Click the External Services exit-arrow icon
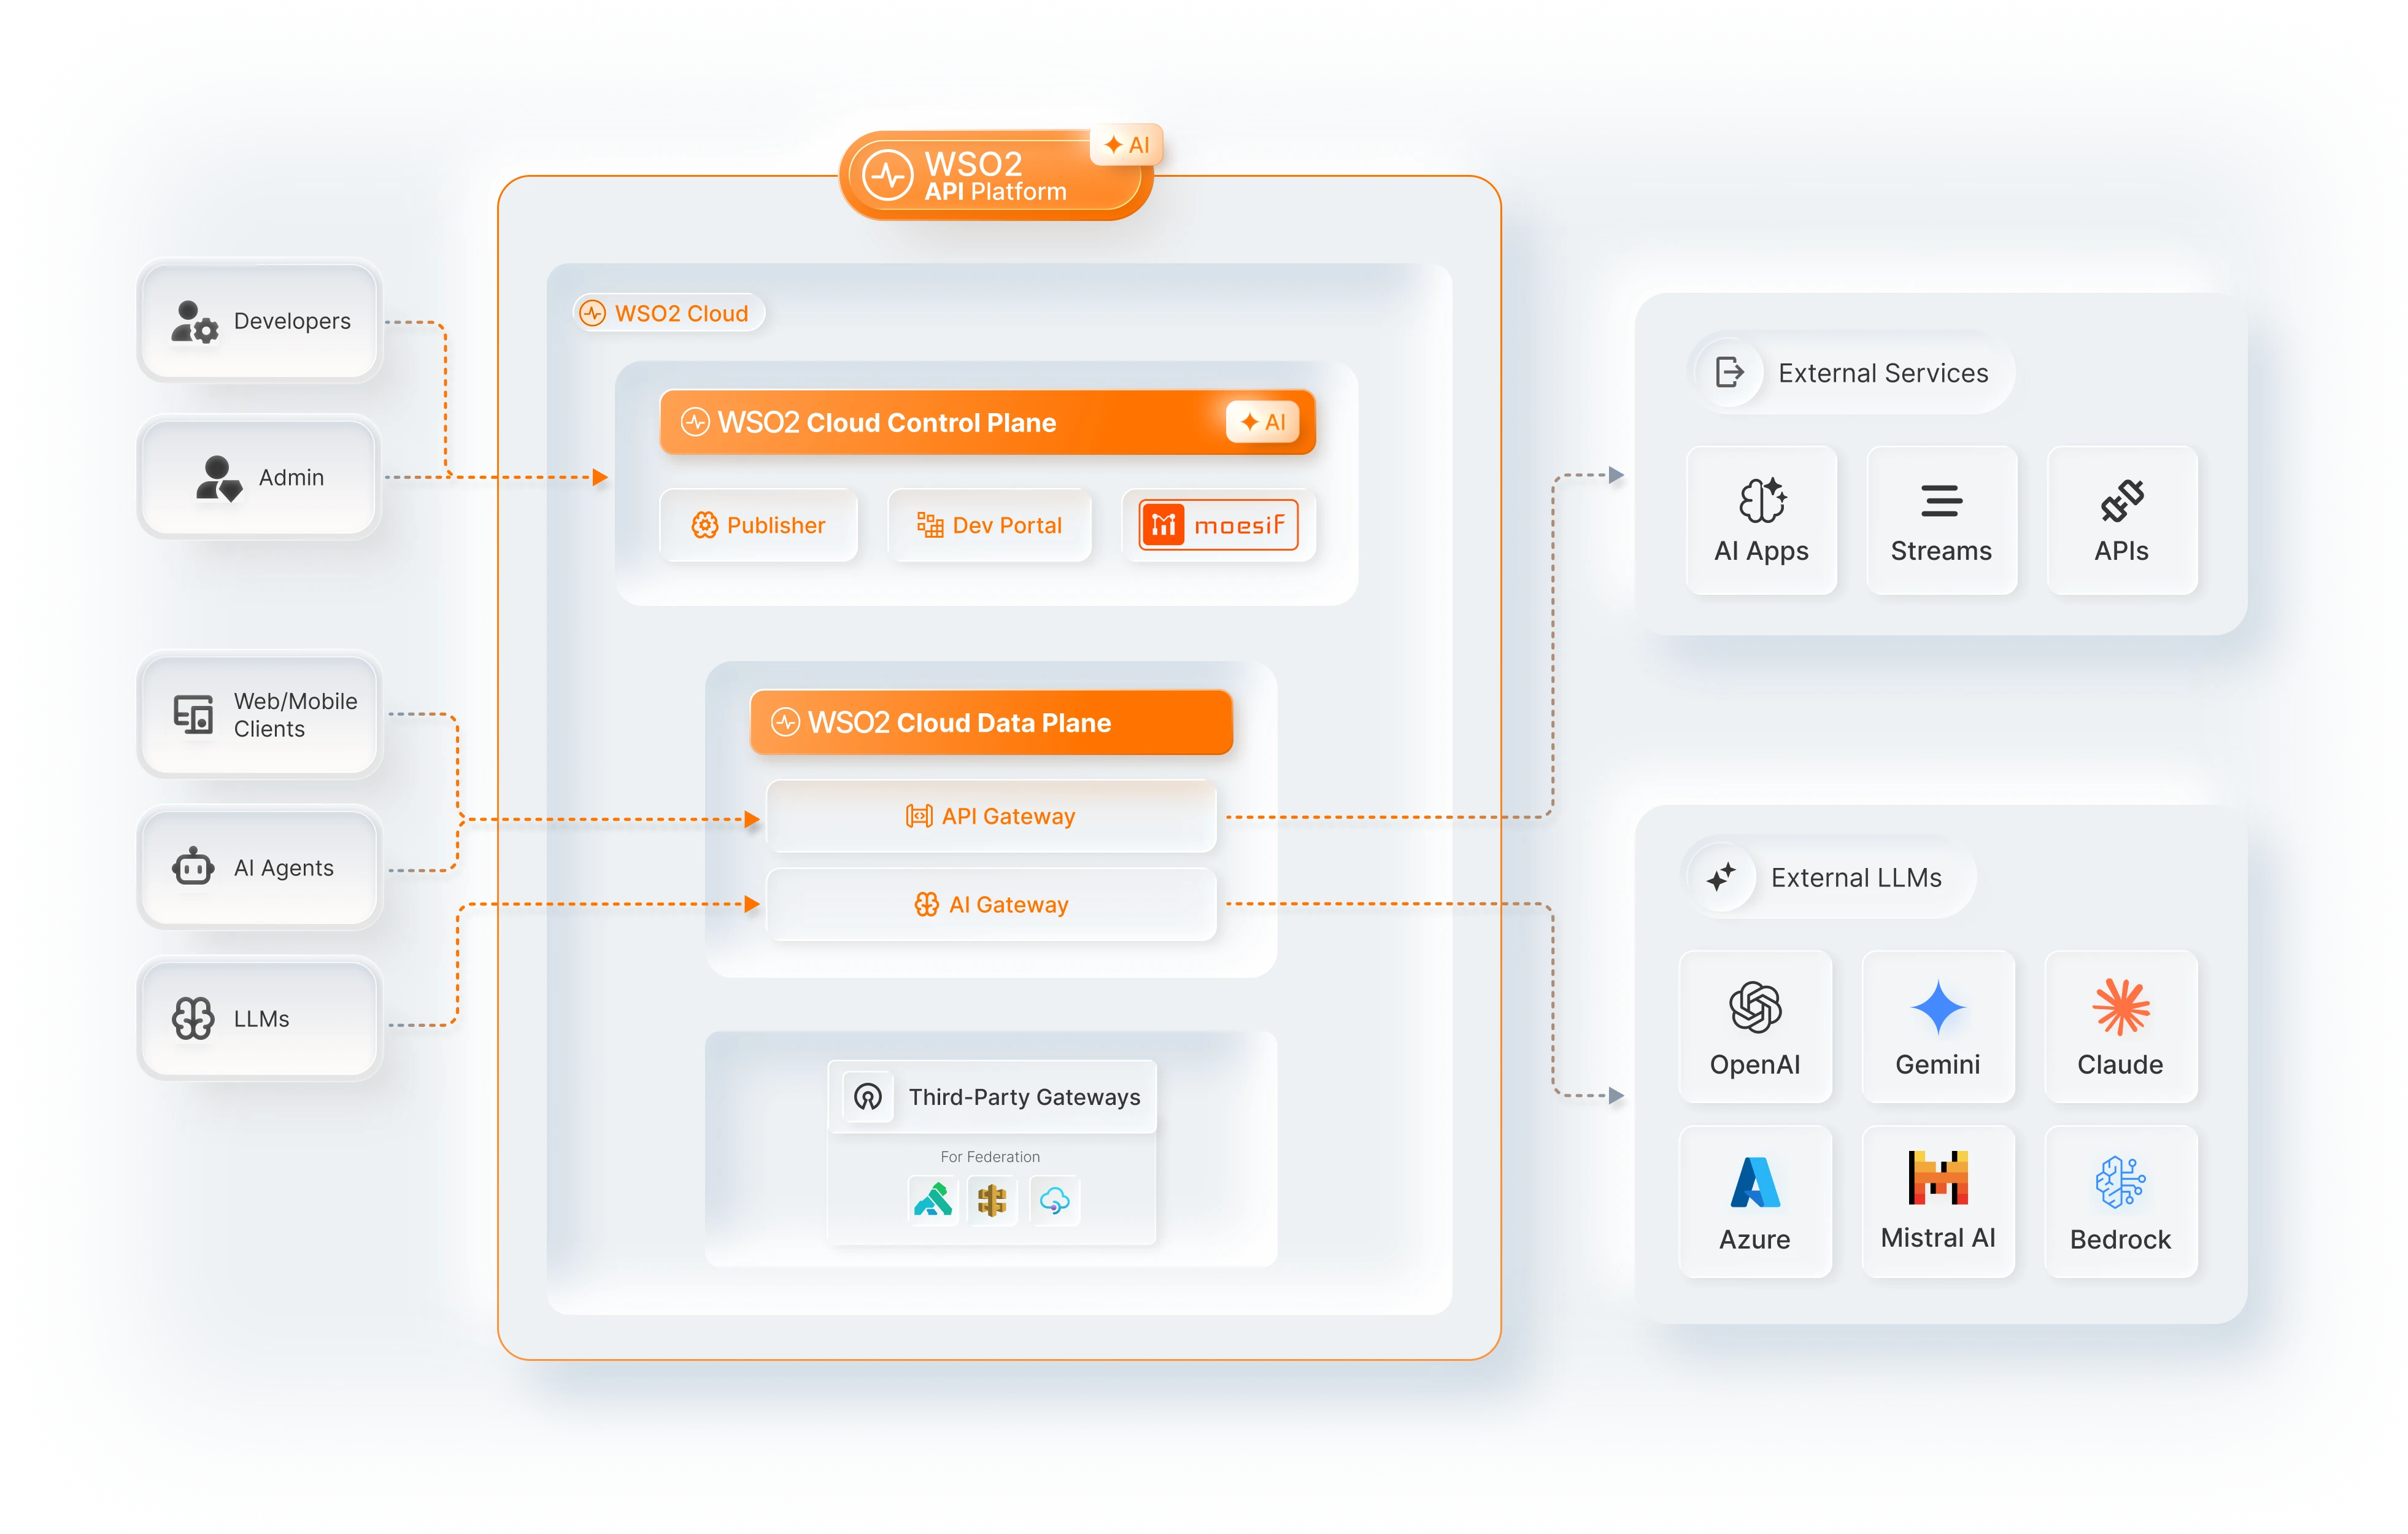Viewport: 2408px width, 1534px height. 1729,372
